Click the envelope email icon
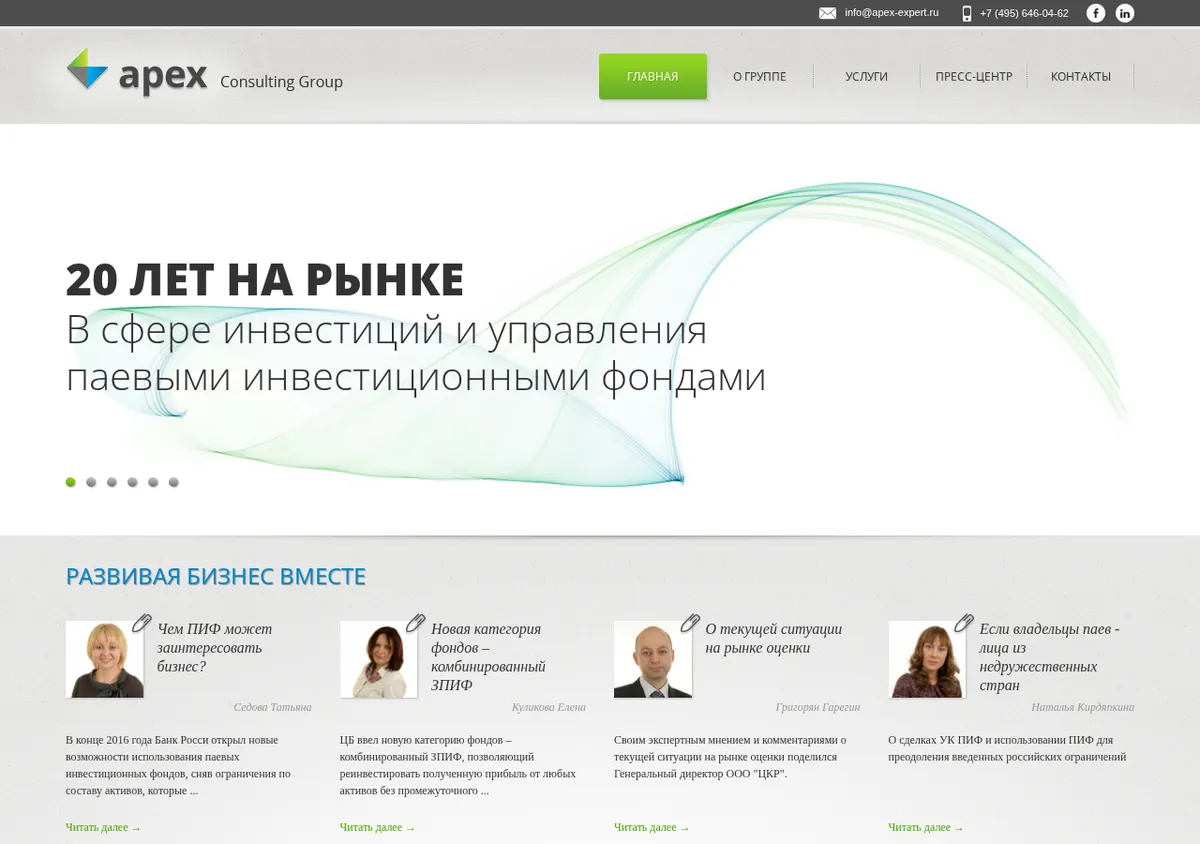1200x844 pixels. (x=827, y=13)
